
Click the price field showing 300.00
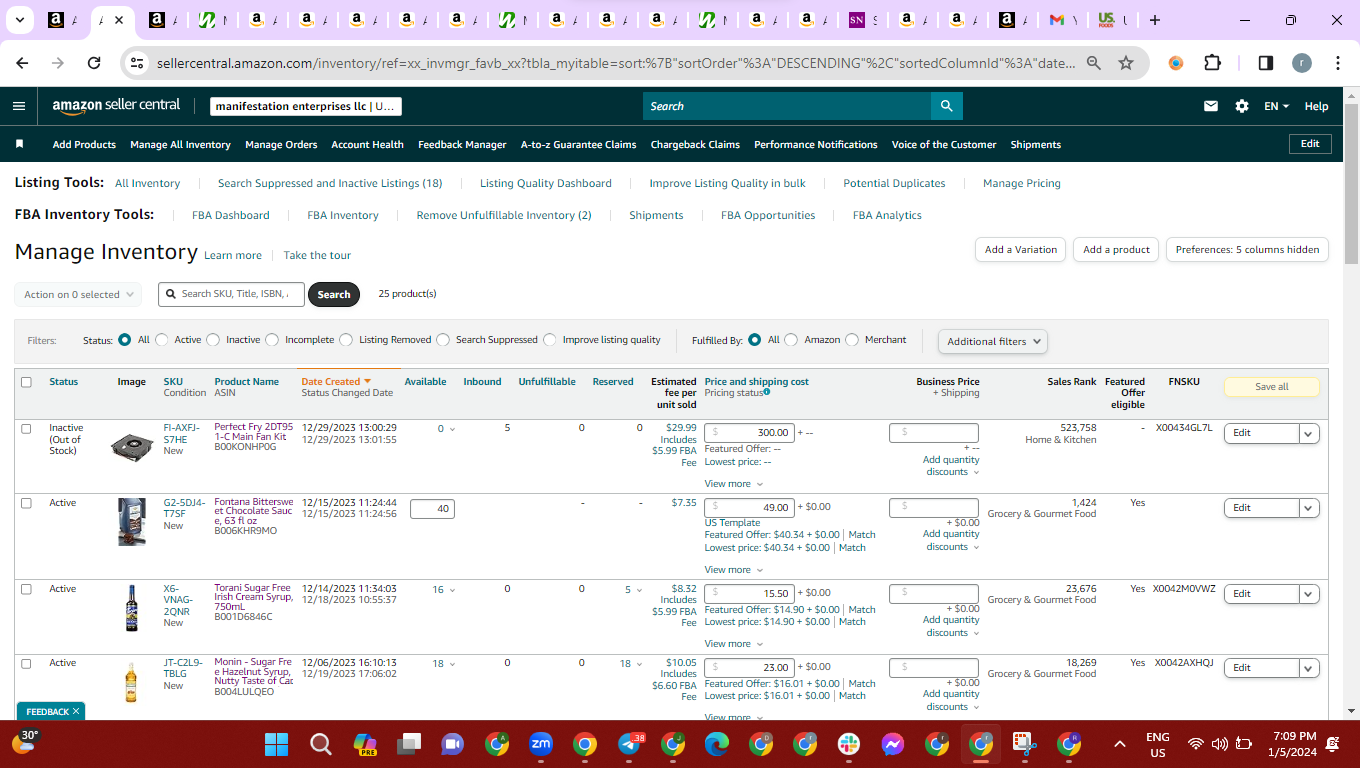pyautogui.click(x=749, y=433)
